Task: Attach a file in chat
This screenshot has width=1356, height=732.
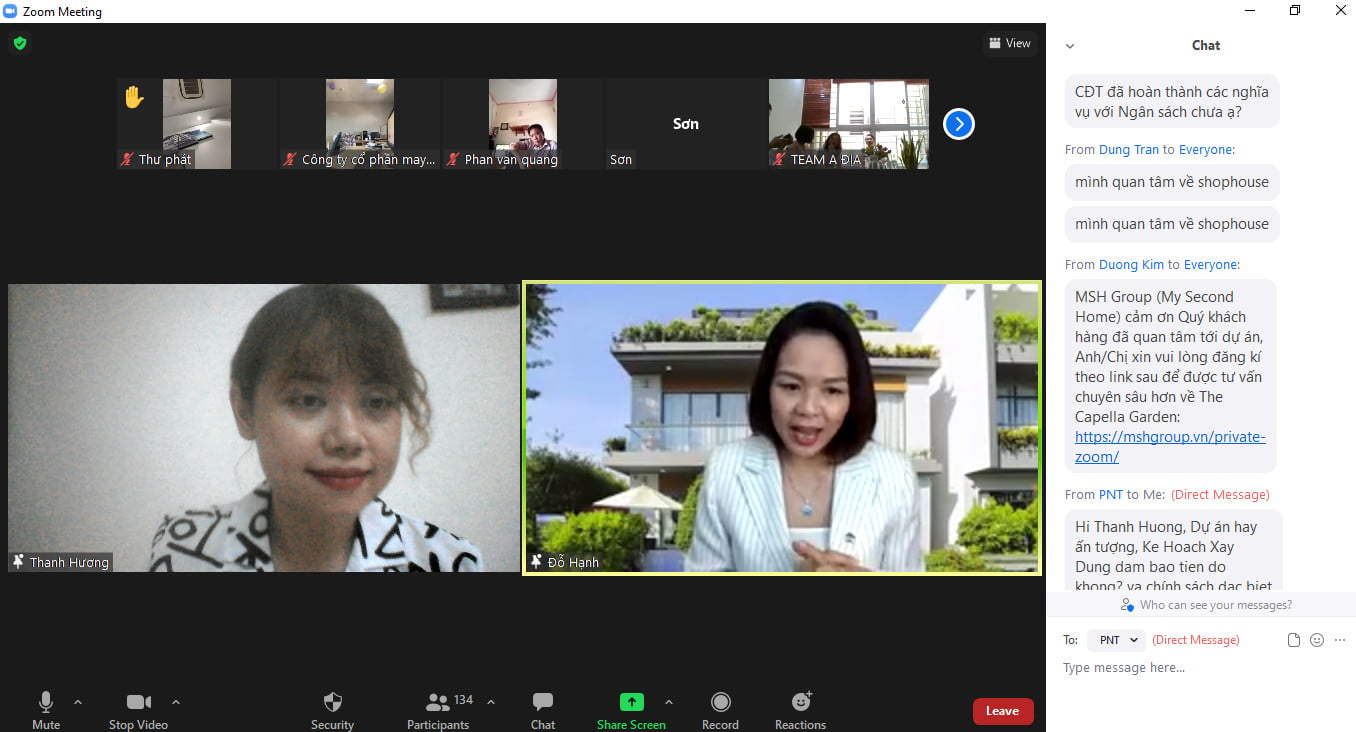Action: [1294, 640]
